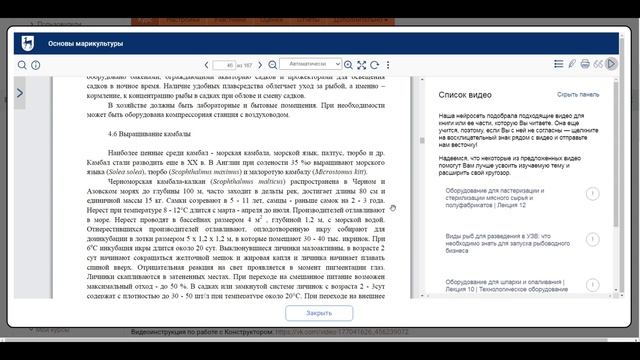Open the search magnifier in the reader toolbar
The width and height of the screenshot is (640, 360).
tap(22, 65)
